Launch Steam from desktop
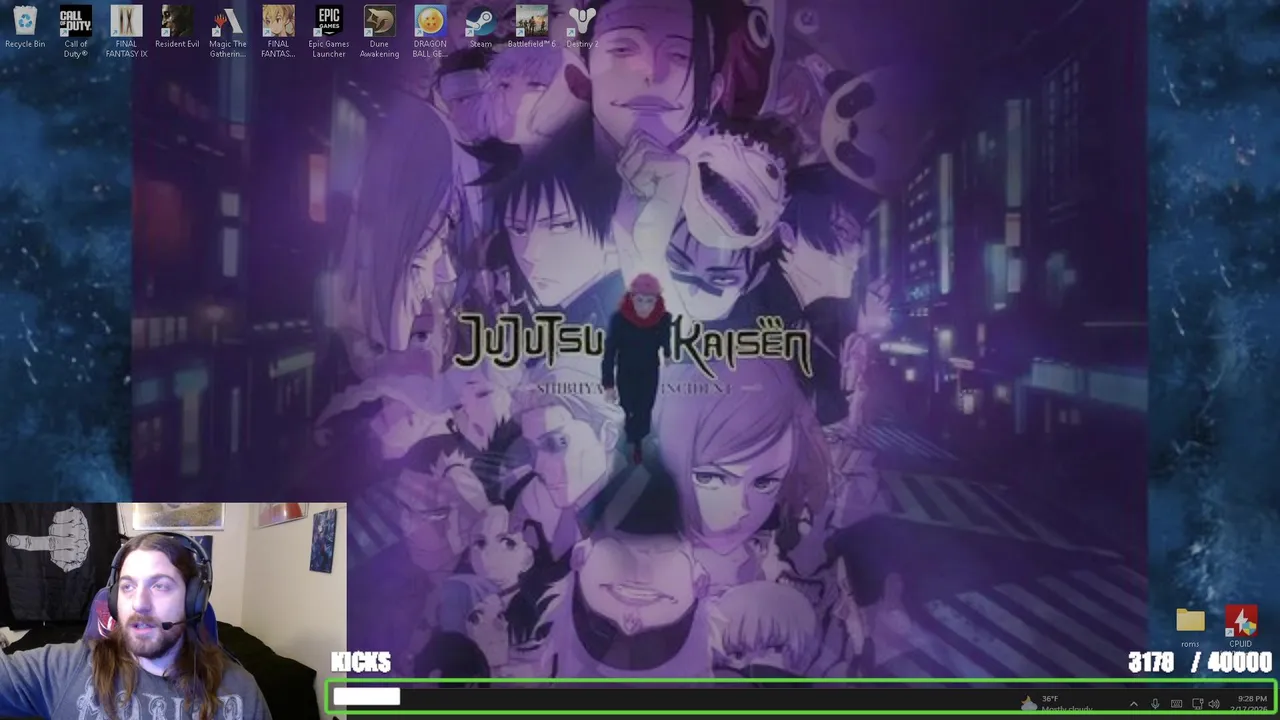The width and height of the screenshot is (1280, 720). [481, 28]
